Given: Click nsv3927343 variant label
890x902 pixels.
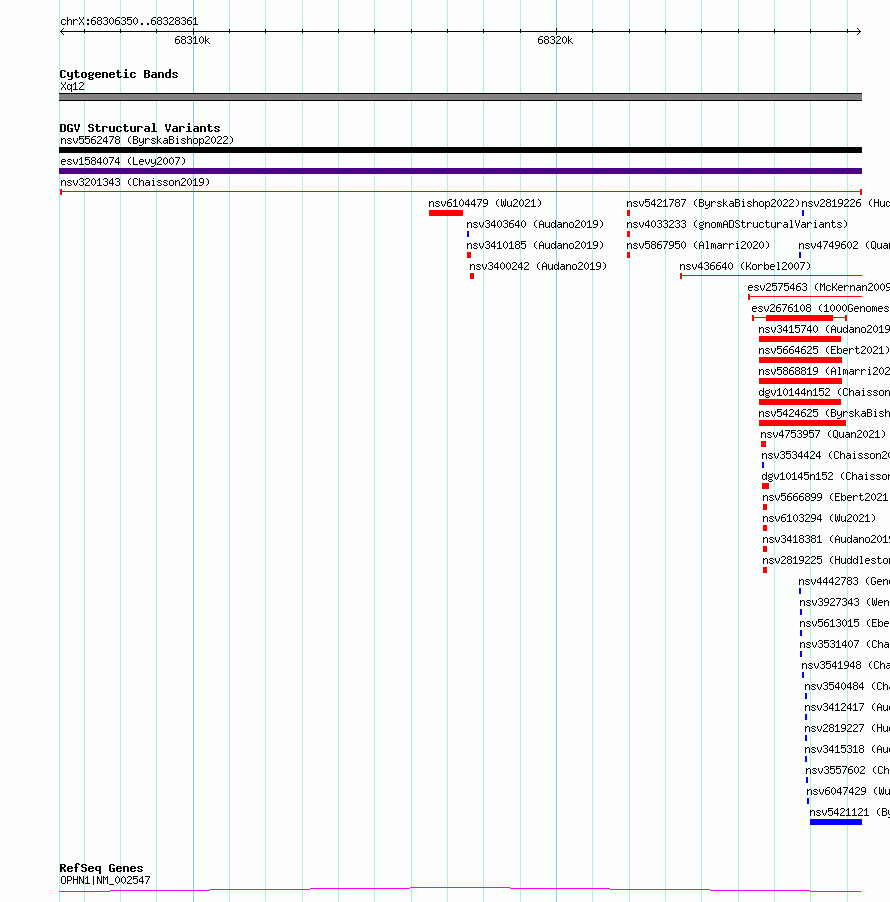Looking at the screenshot, I should (845, 602).
